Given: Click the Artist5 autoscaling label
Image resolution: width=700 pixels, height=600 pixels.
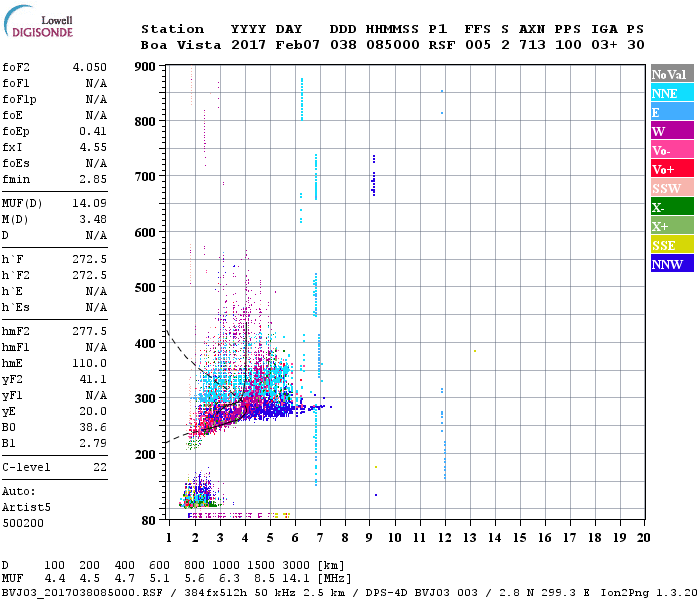Looking at the screenshot, I should pos(26,508).
